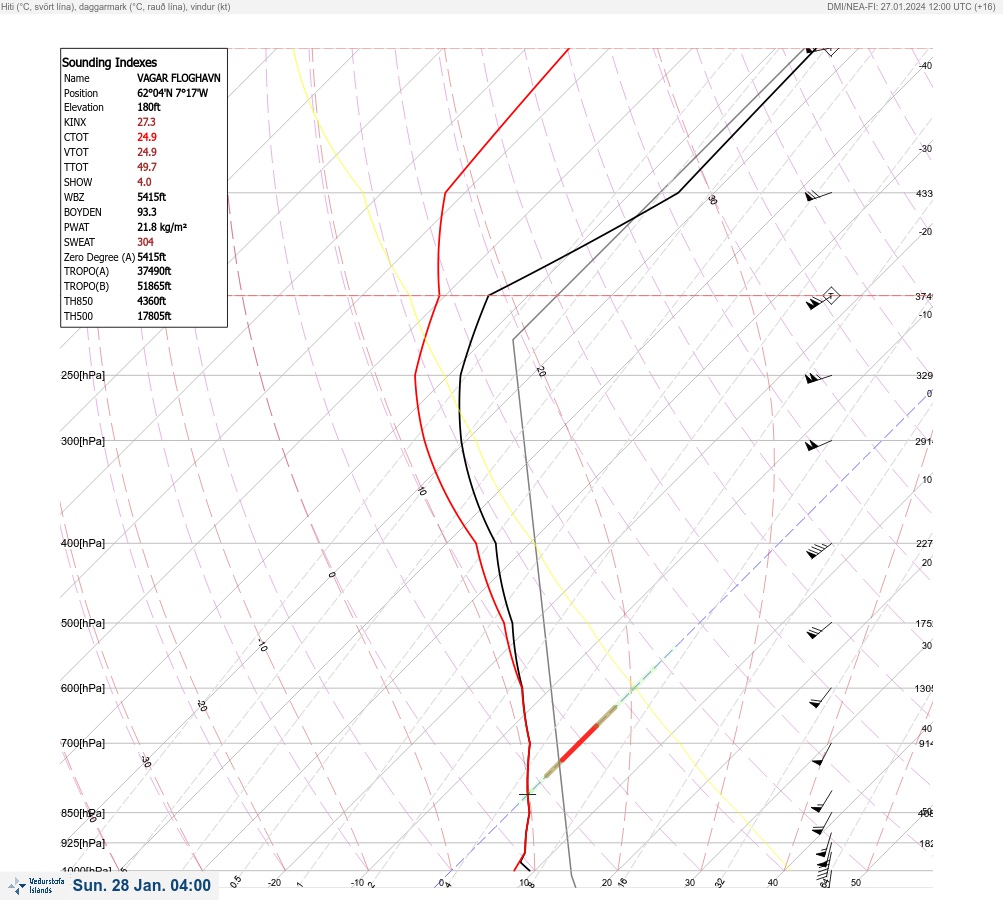The image size is (1003, 900).
Task: Click the TTOT value 49.7
Action: 146,167
